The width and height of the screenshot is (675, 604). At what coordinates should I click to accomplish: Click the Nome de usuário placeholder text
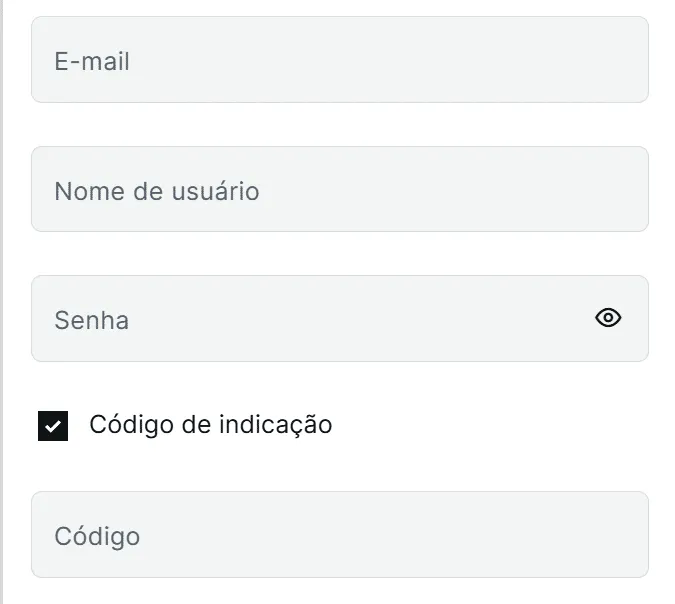[x=157, y=191]
